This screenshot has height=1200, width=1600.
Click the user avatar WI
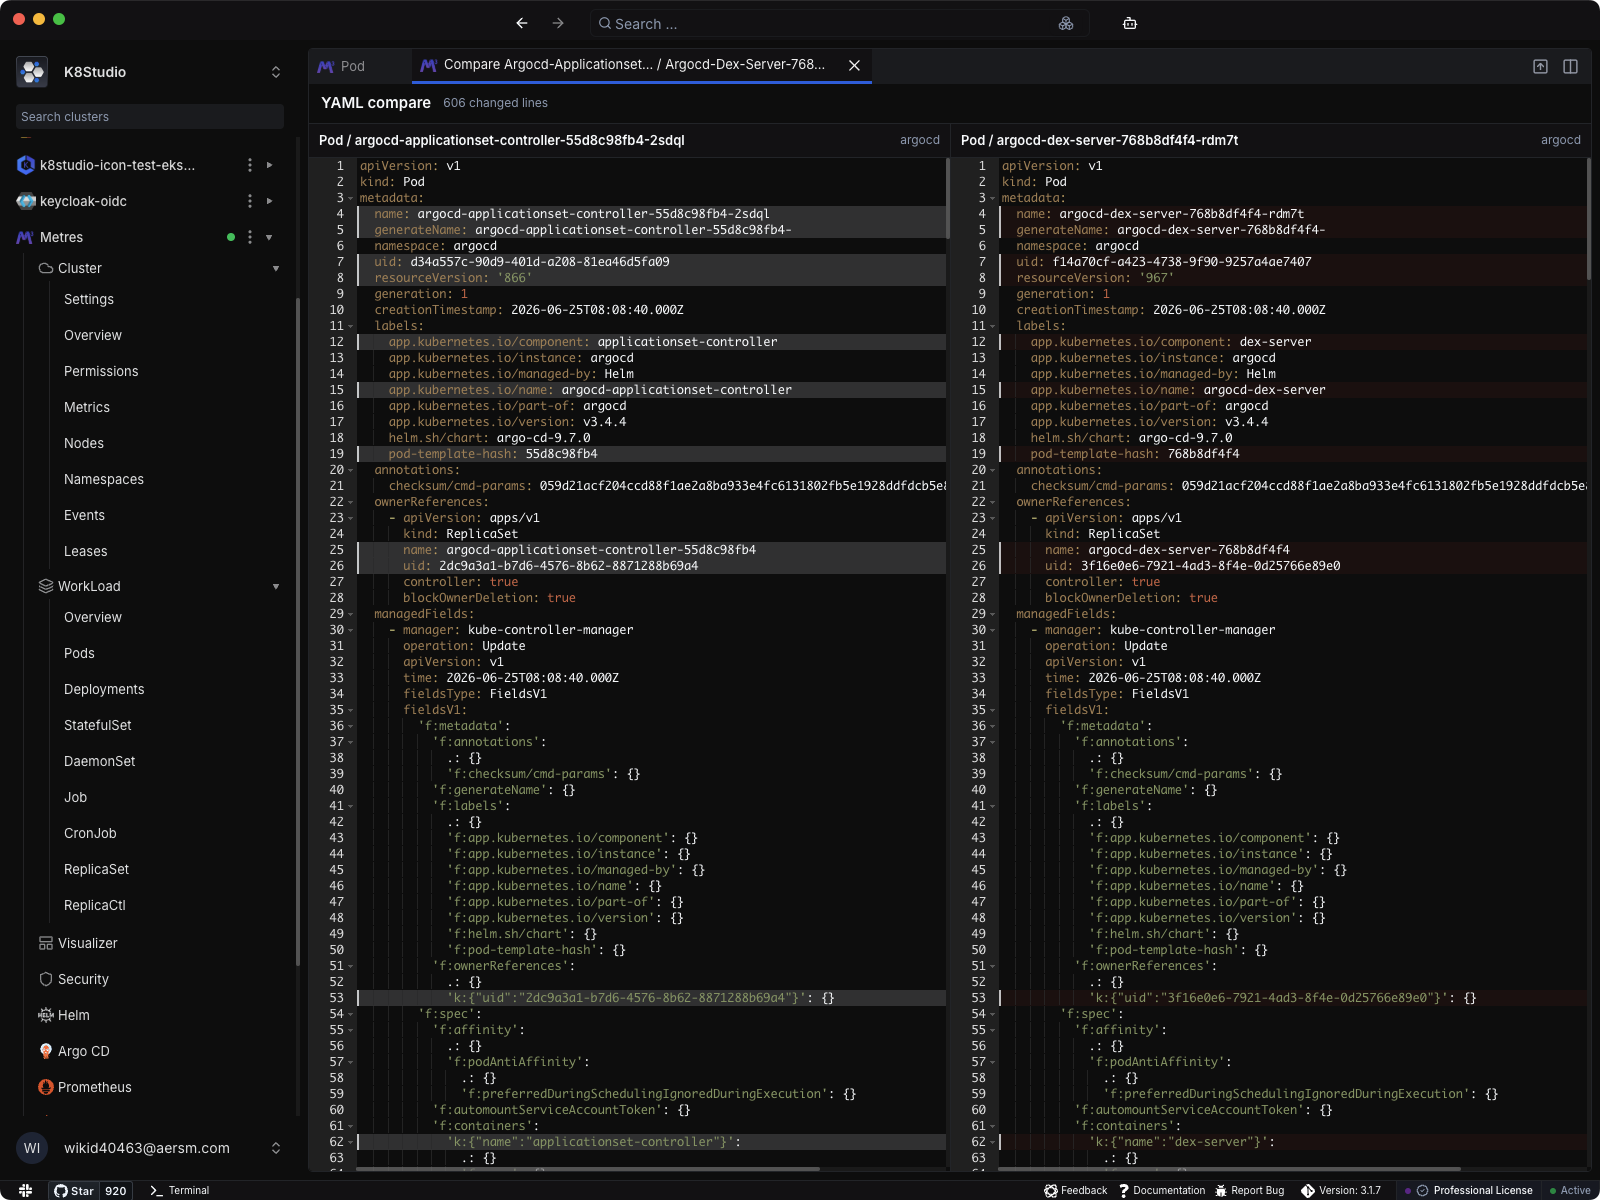point(32,1148)
